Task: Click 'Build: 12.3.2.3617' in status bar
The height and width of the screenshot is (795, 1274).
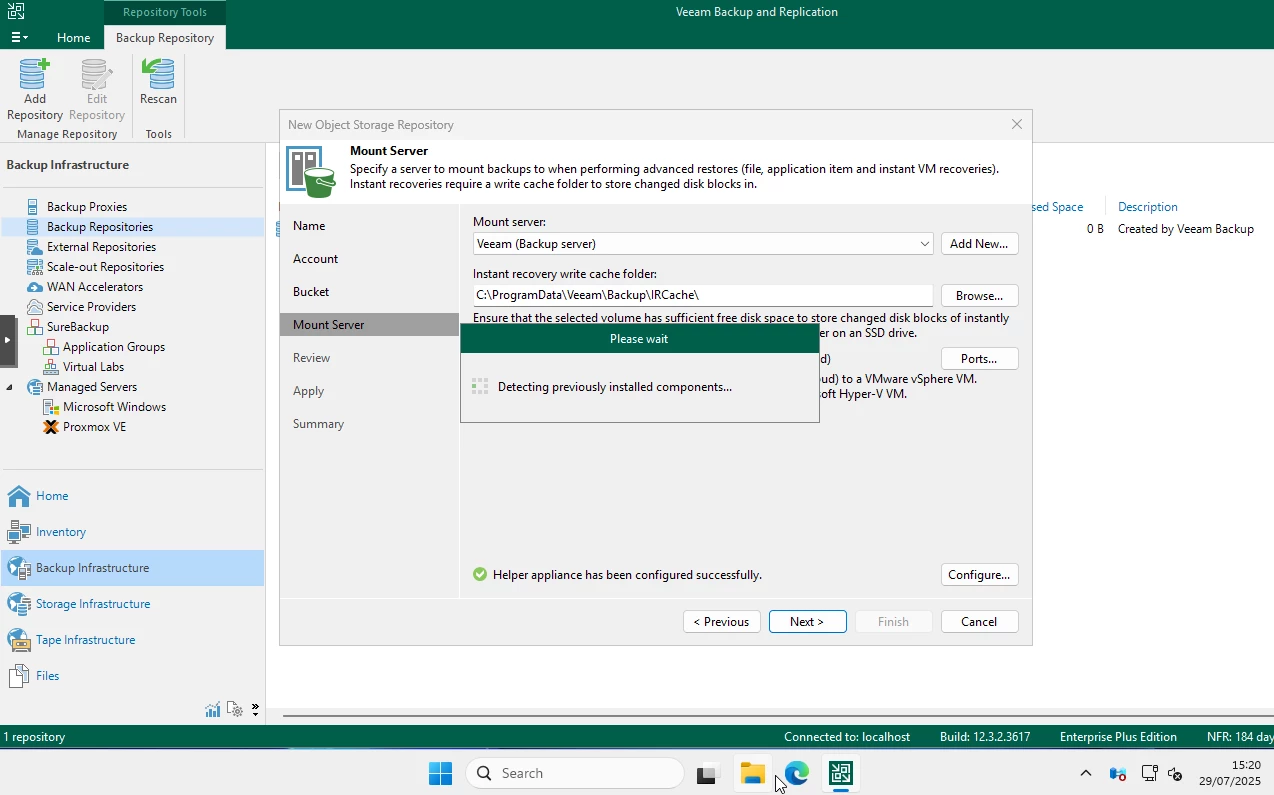Action: click(x=985, y=737)
